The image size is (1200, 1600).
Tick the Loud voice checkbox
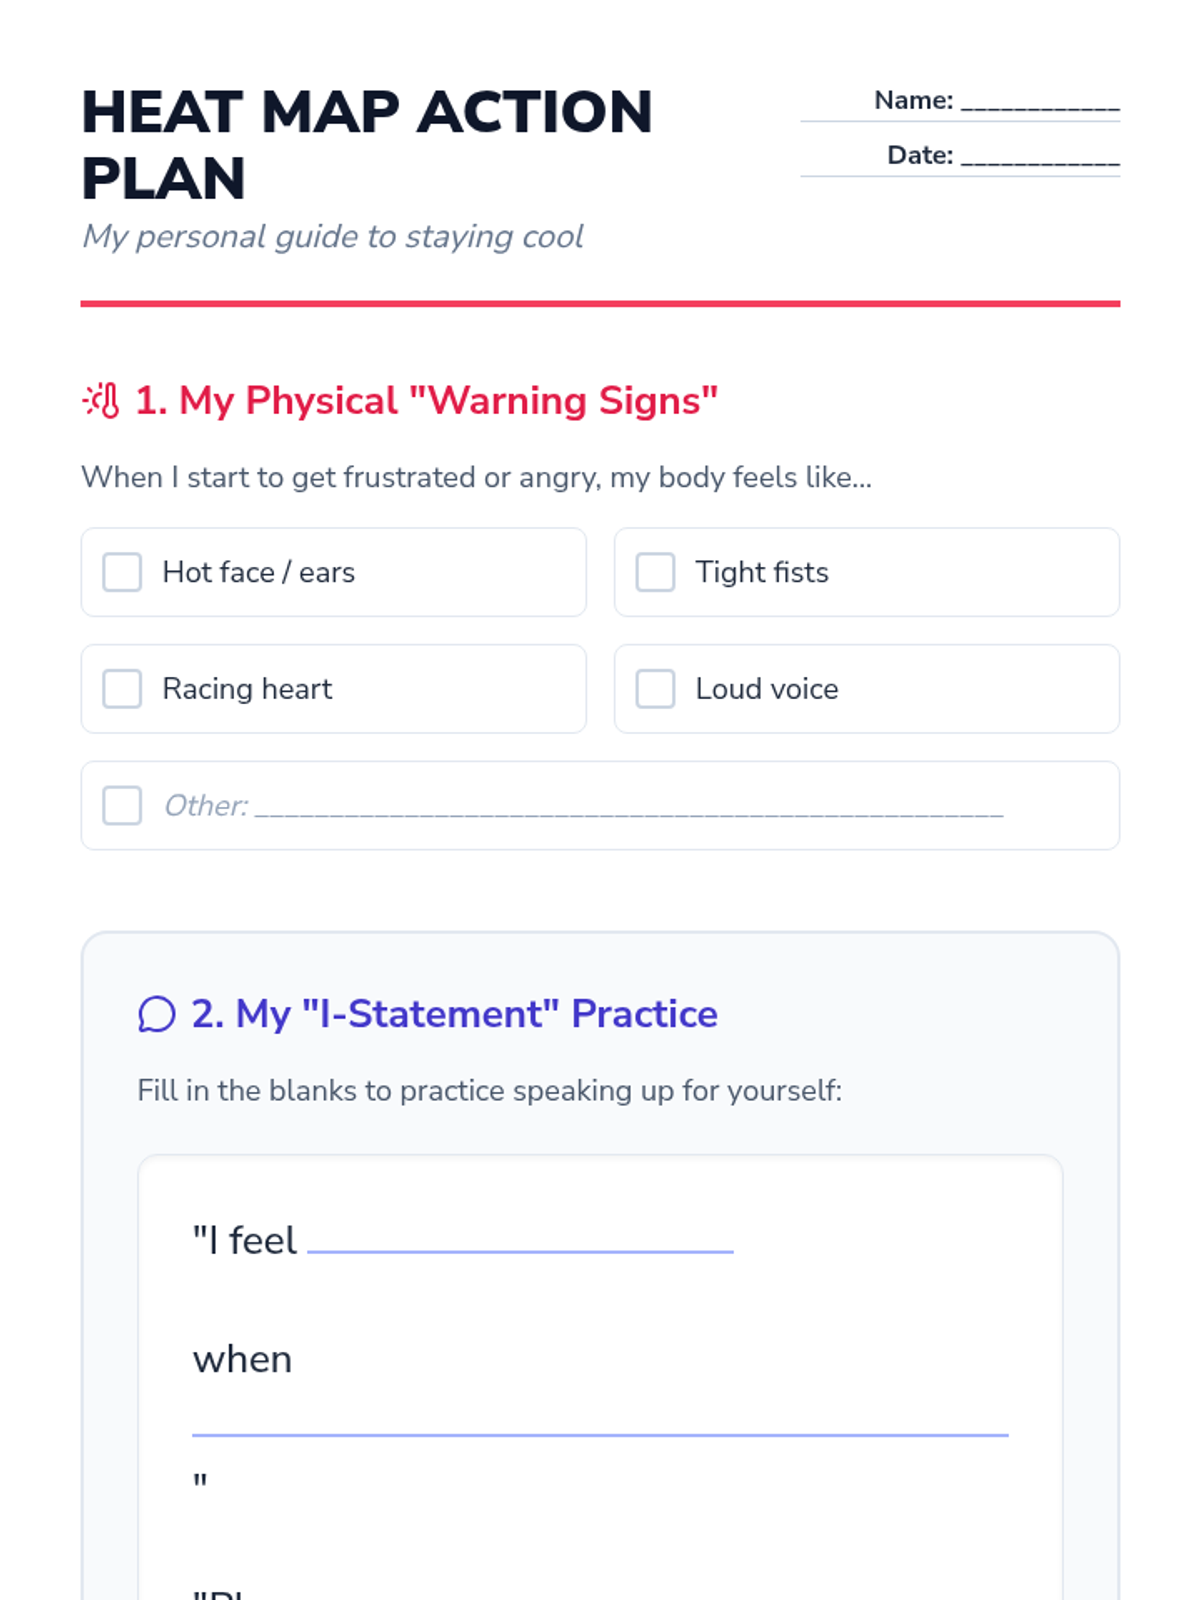655,689
